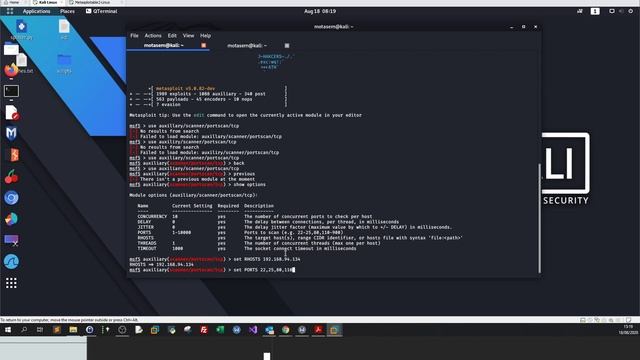Open Chromium browser dock icon
Screen dimensions: 640x360
11,198
